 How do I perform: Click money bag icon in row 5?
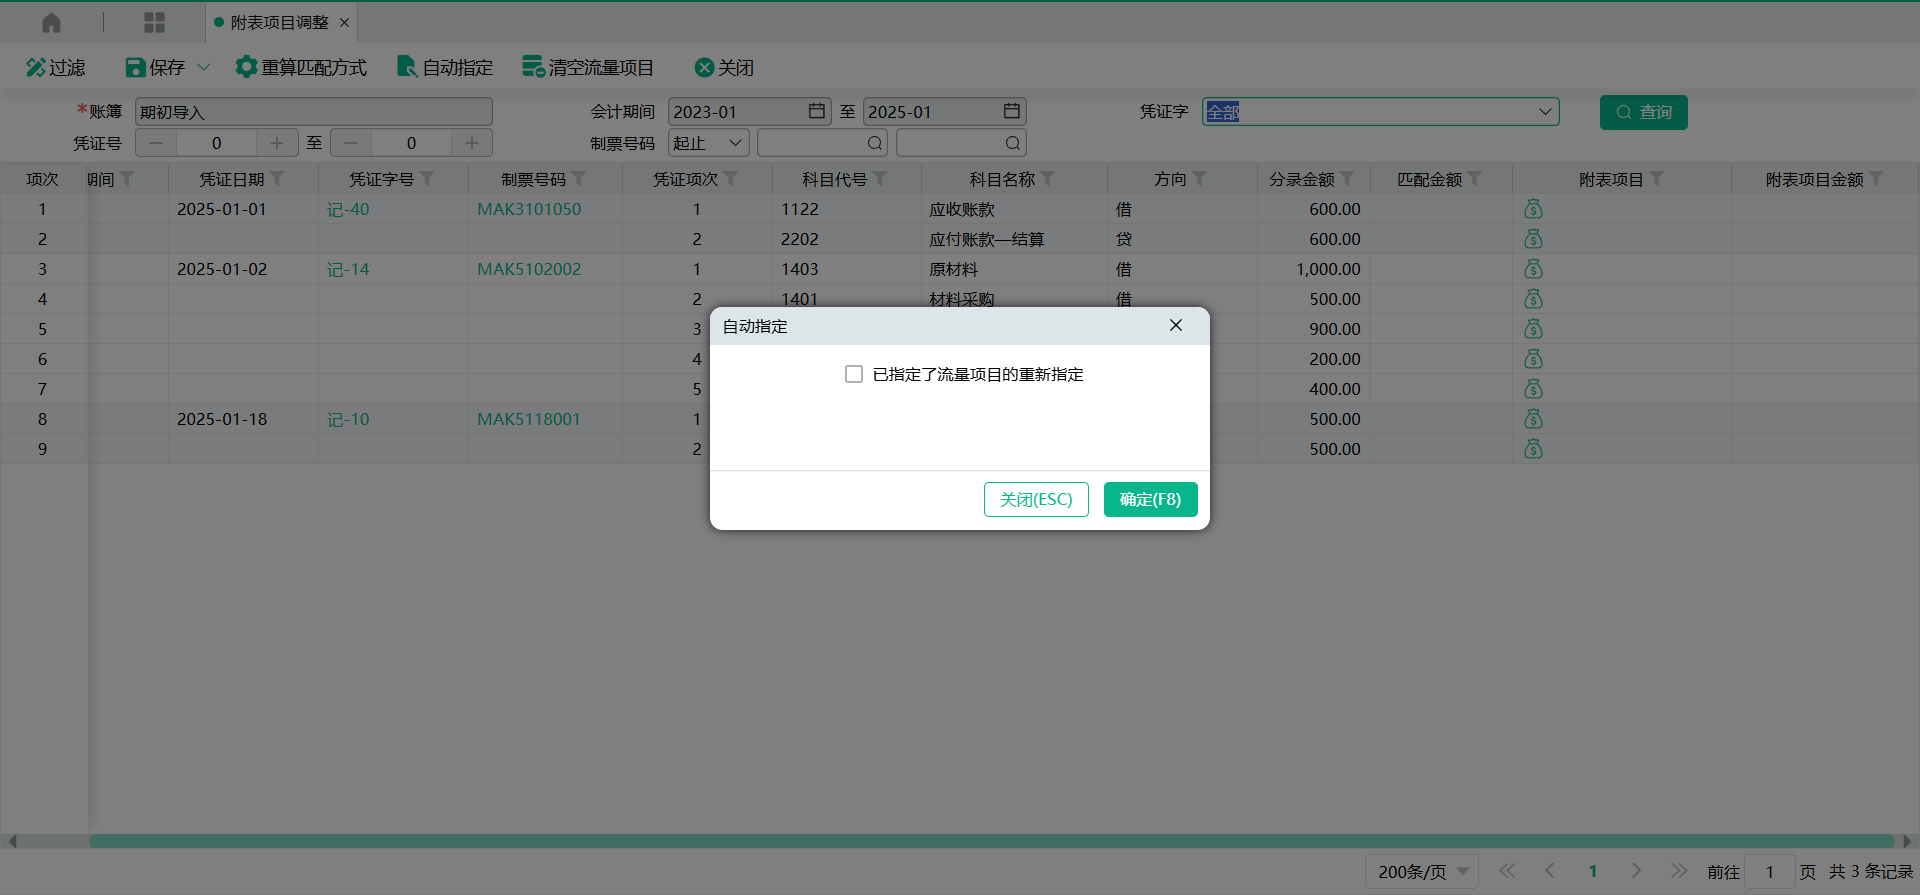point(1533,329)
